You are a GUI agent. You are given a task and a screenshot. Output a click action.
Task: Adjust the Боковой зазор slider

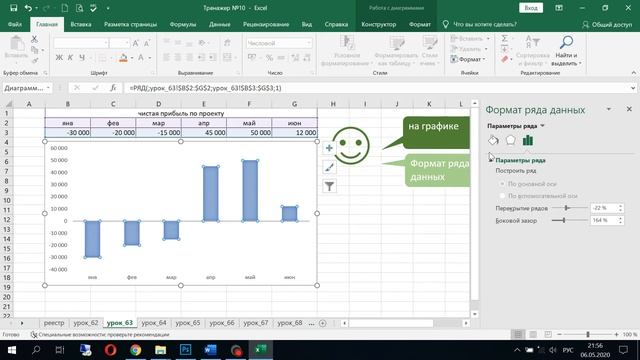(x=564, y=220)
